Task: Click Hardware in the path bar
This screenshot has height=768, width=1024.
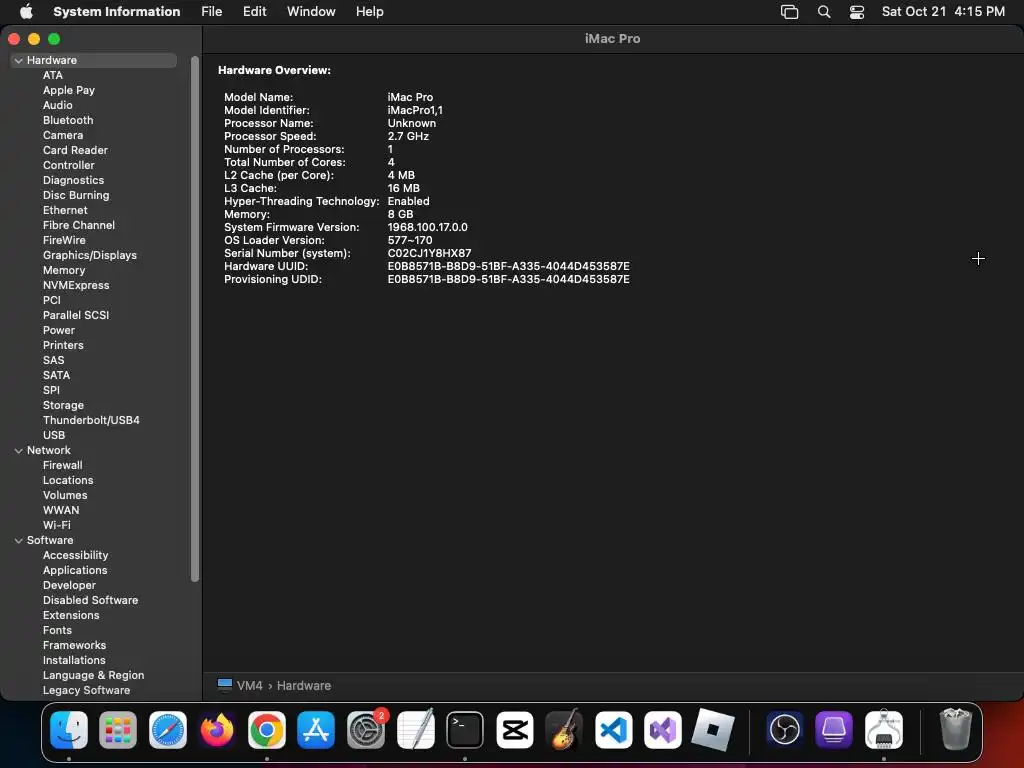Action: point(304,686)
